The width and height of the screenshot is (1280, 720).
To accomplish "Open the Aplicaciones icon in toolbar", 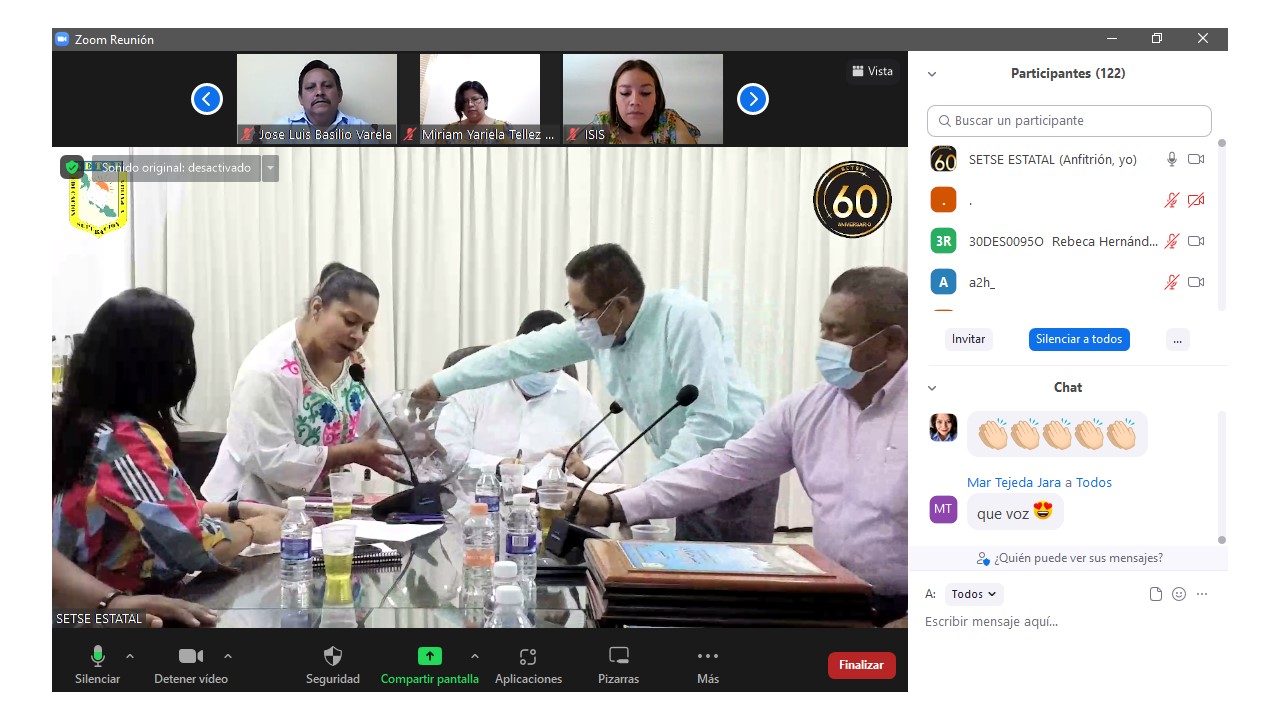I will 528,657.
